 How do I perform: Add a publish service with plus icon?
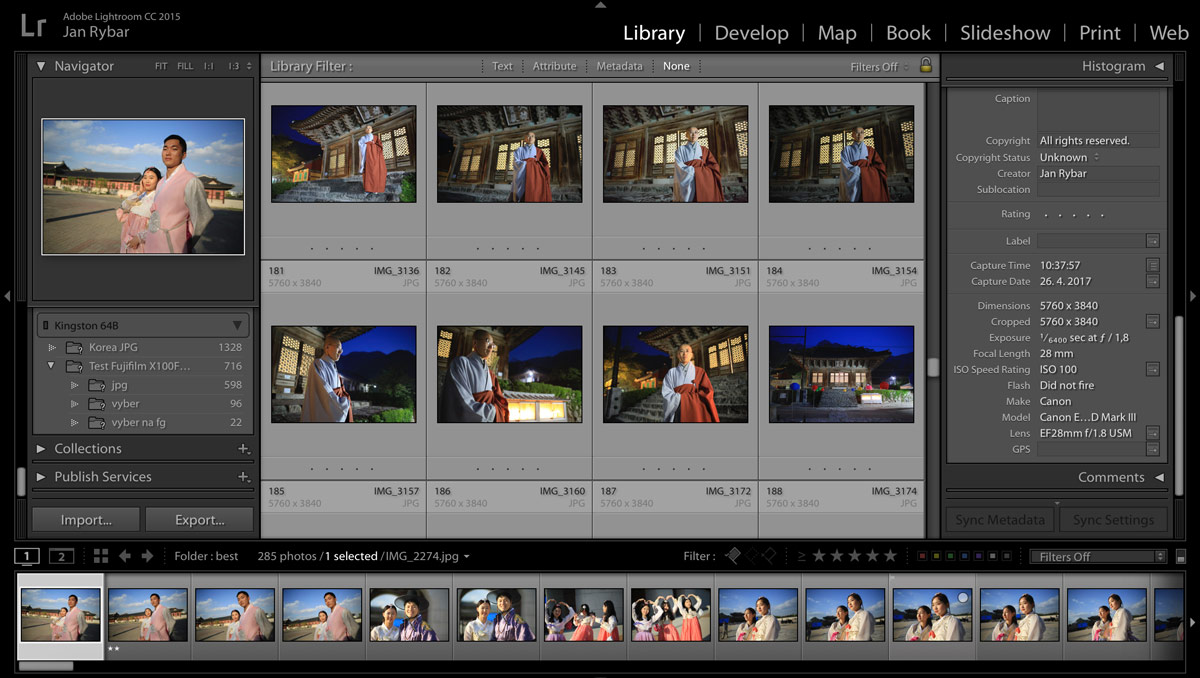pyautogui.click(x=243, y=477)
